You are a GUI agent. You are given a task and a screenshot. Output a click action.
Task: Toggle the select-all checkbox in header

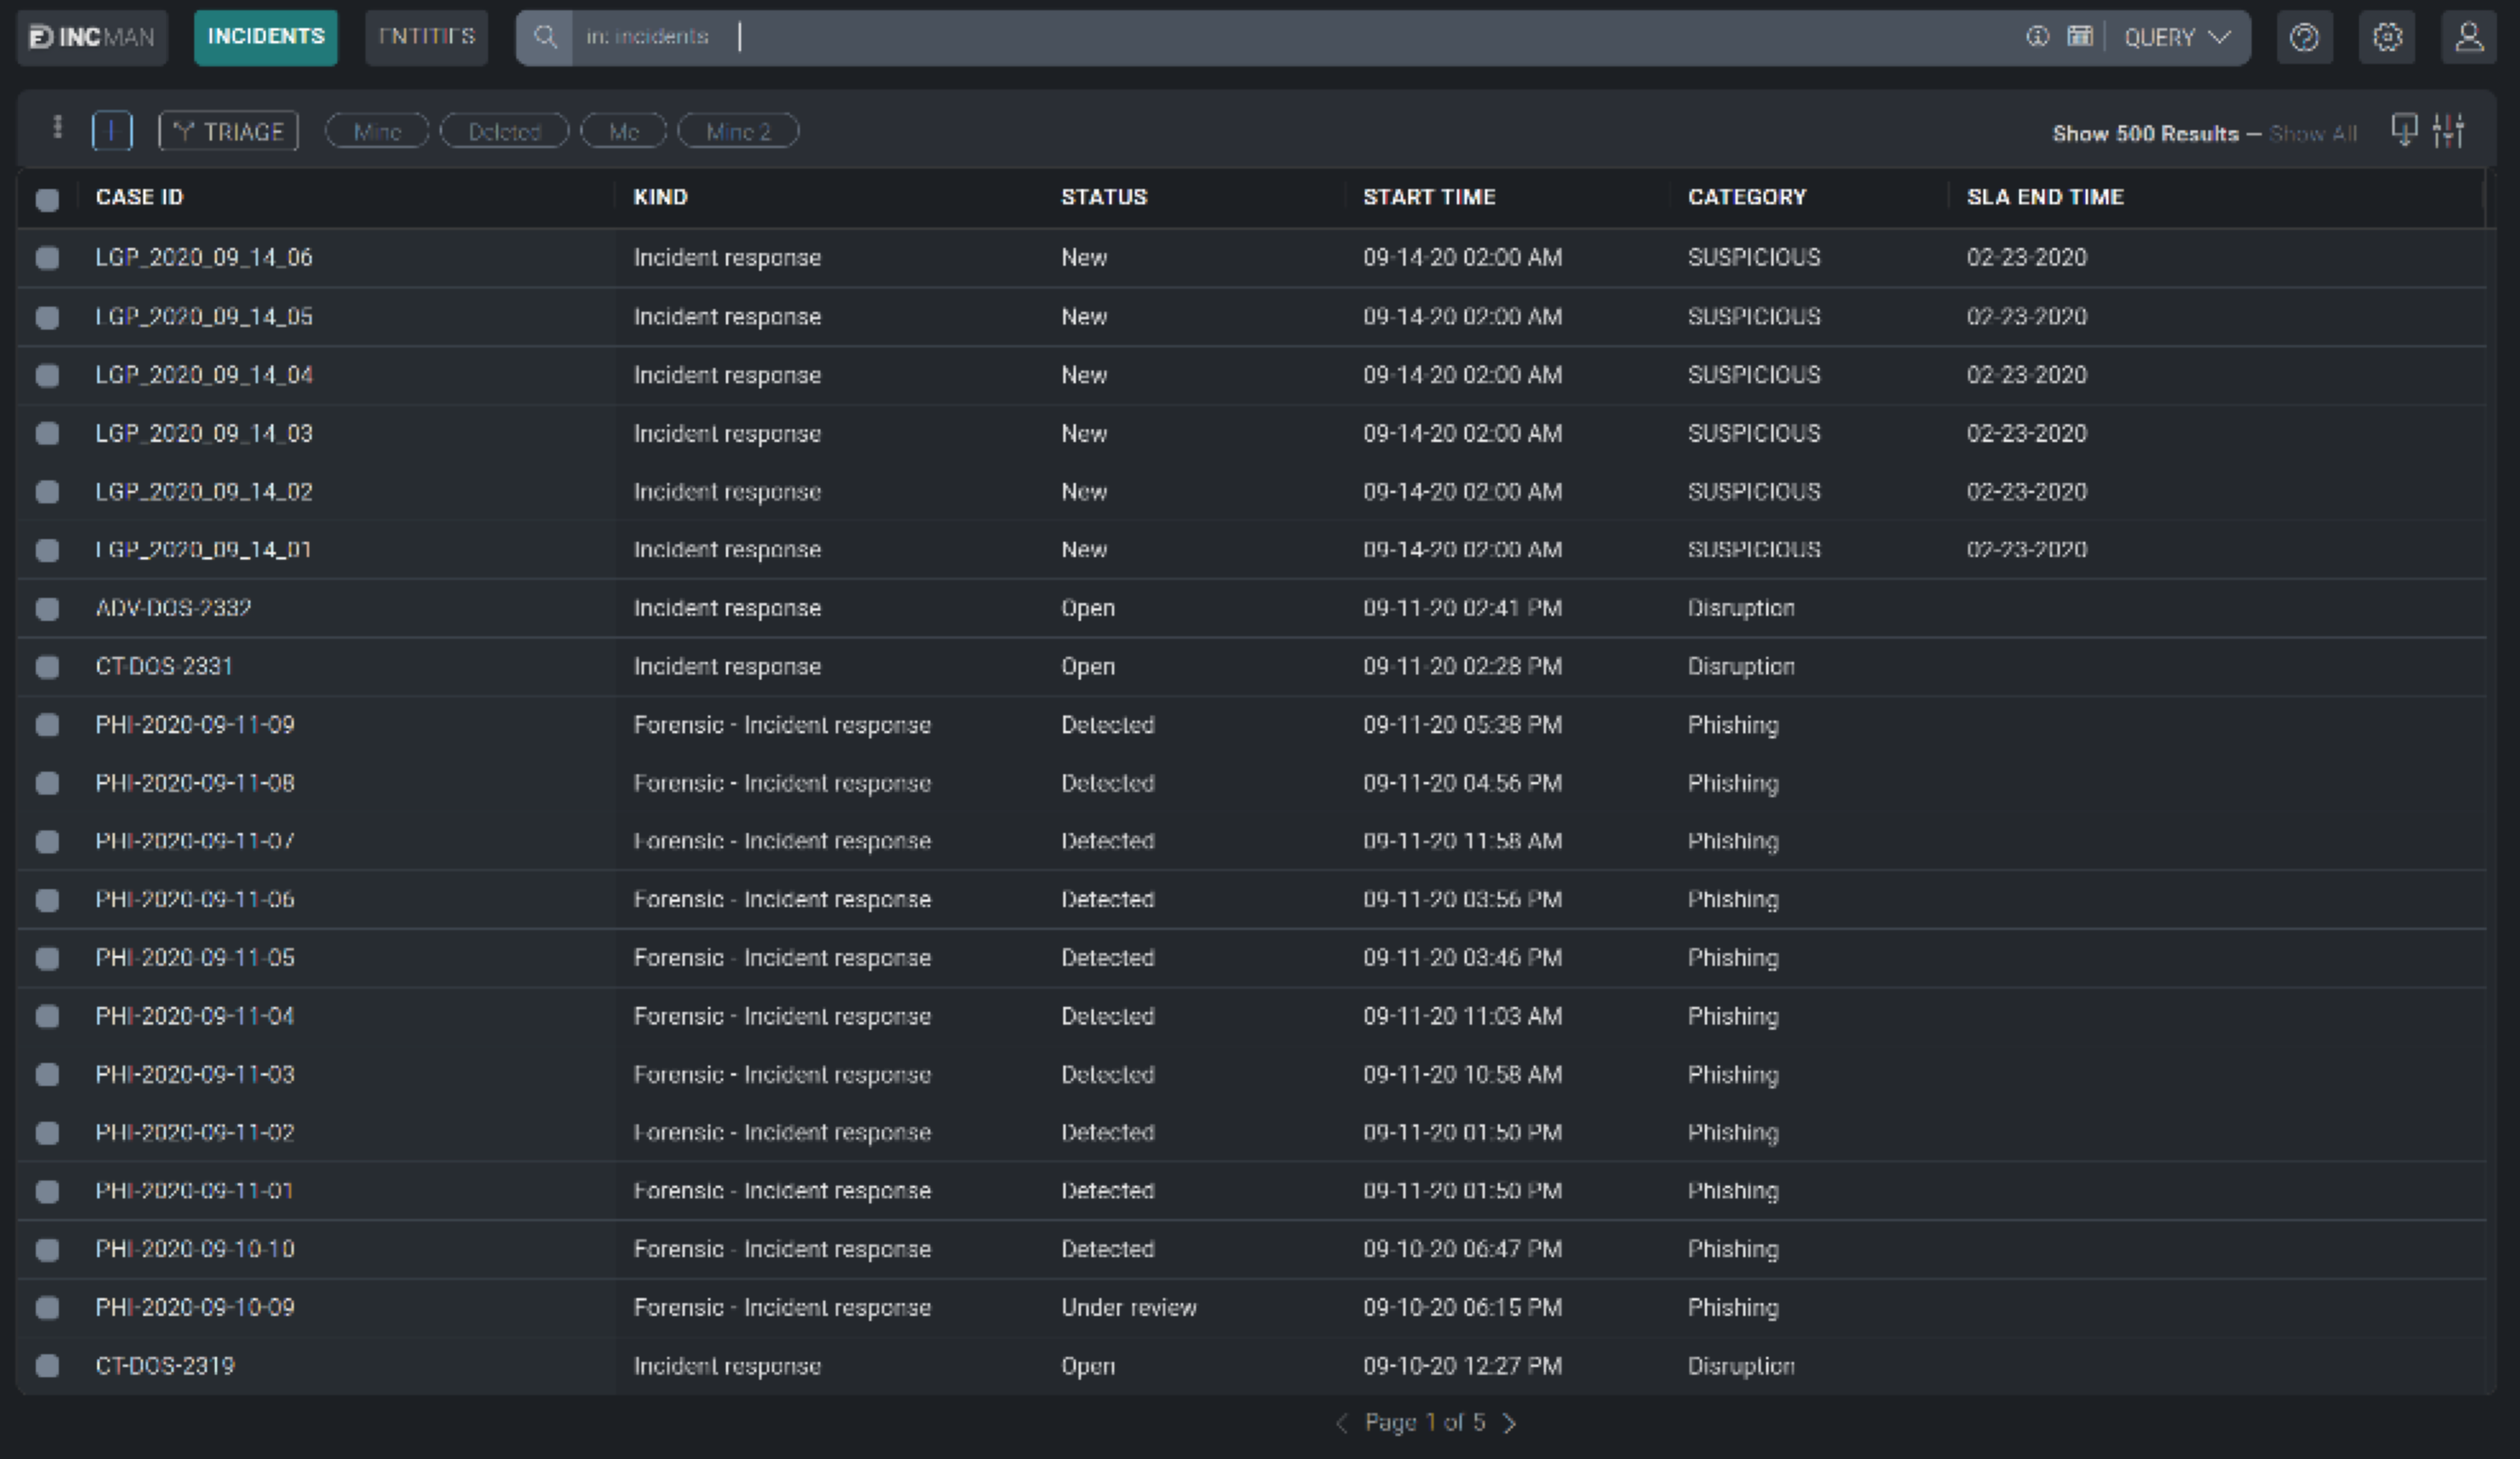pyautogui.click(x=47, y=199)
